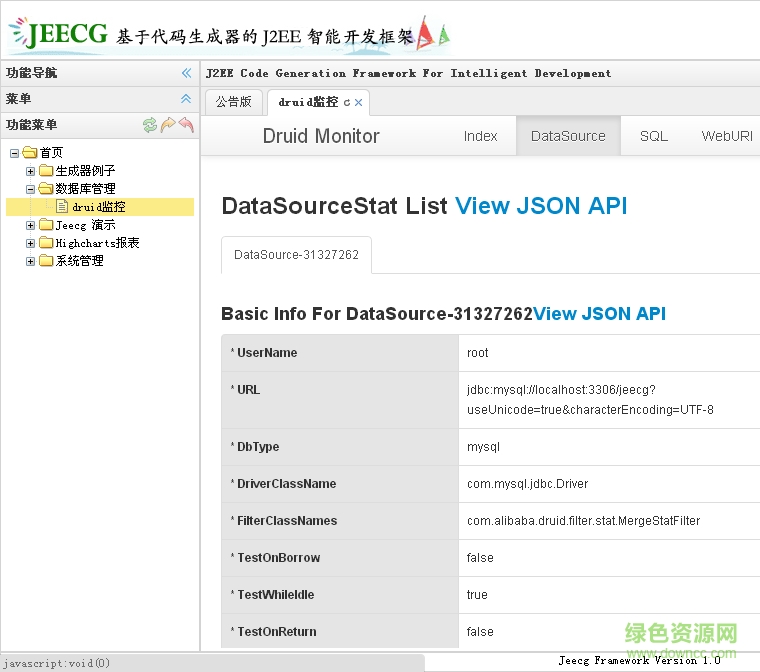Click the TestWhileIdle row label

pyautogui.click(x=276, y=595)
